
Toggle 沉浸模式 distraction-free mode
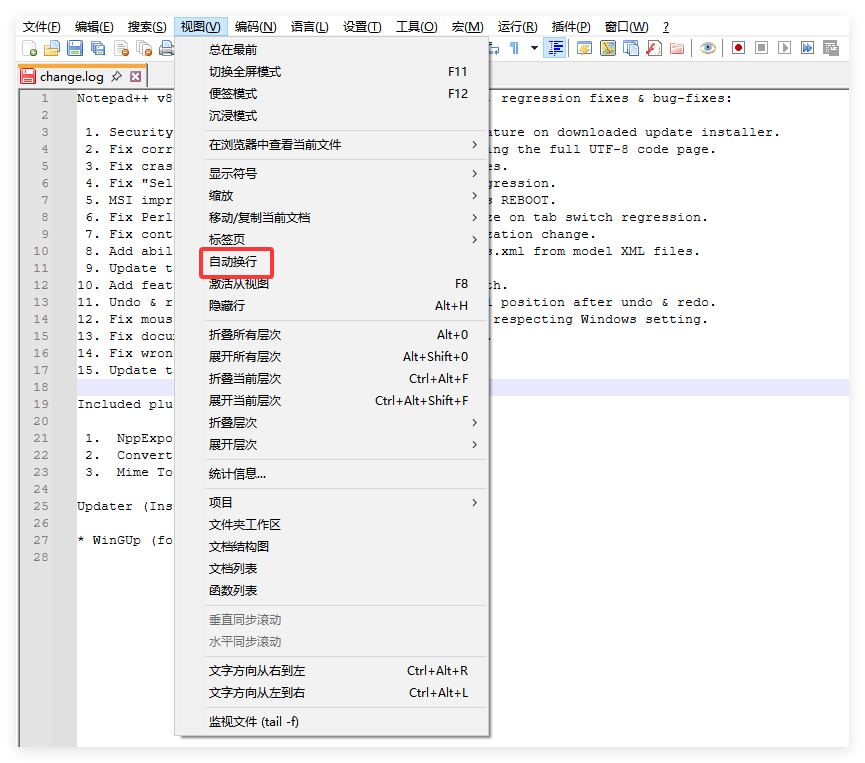332,116
